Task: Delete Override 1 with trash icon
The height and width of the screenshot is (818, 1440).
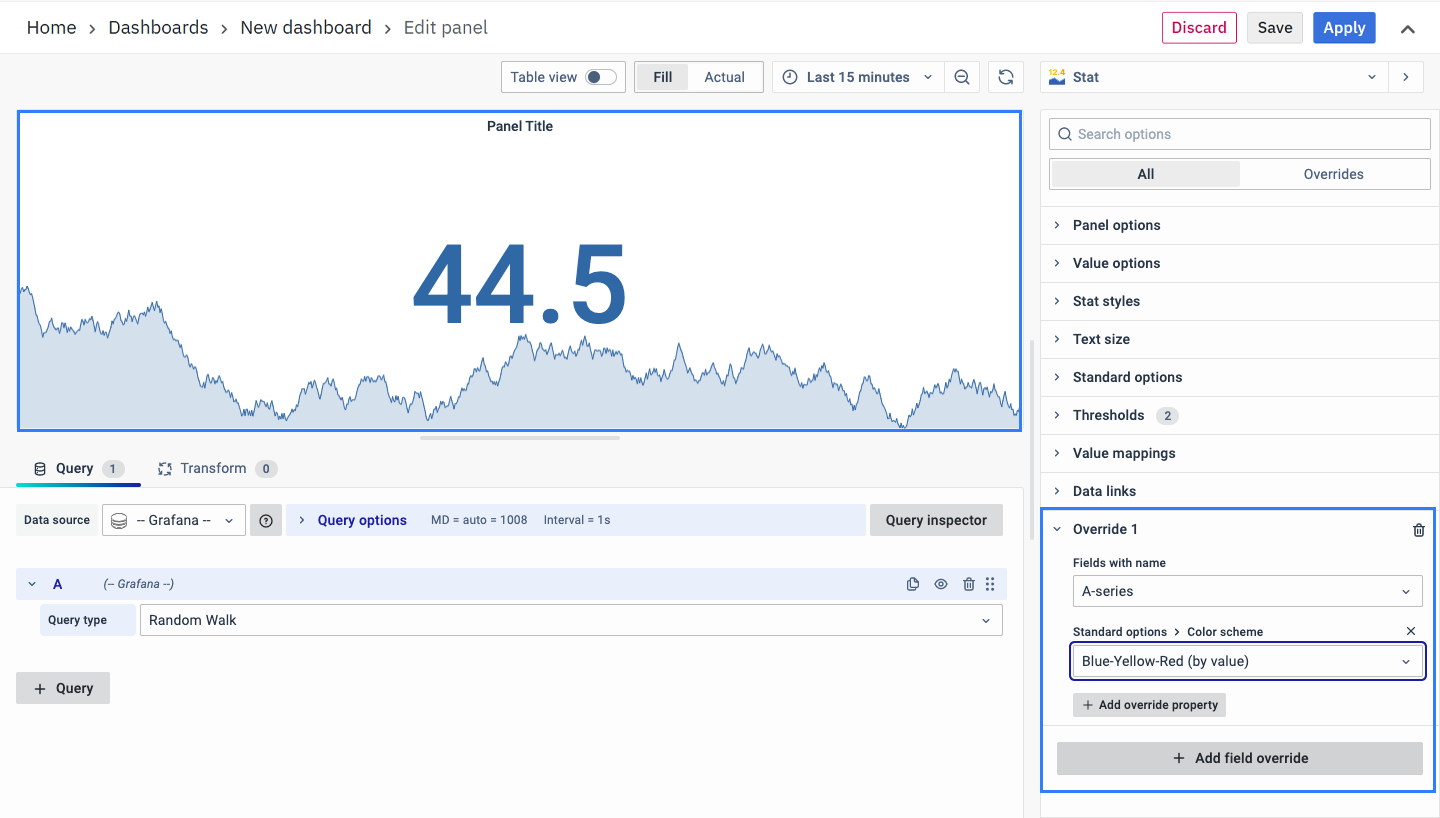Action: coord(1418,530)
